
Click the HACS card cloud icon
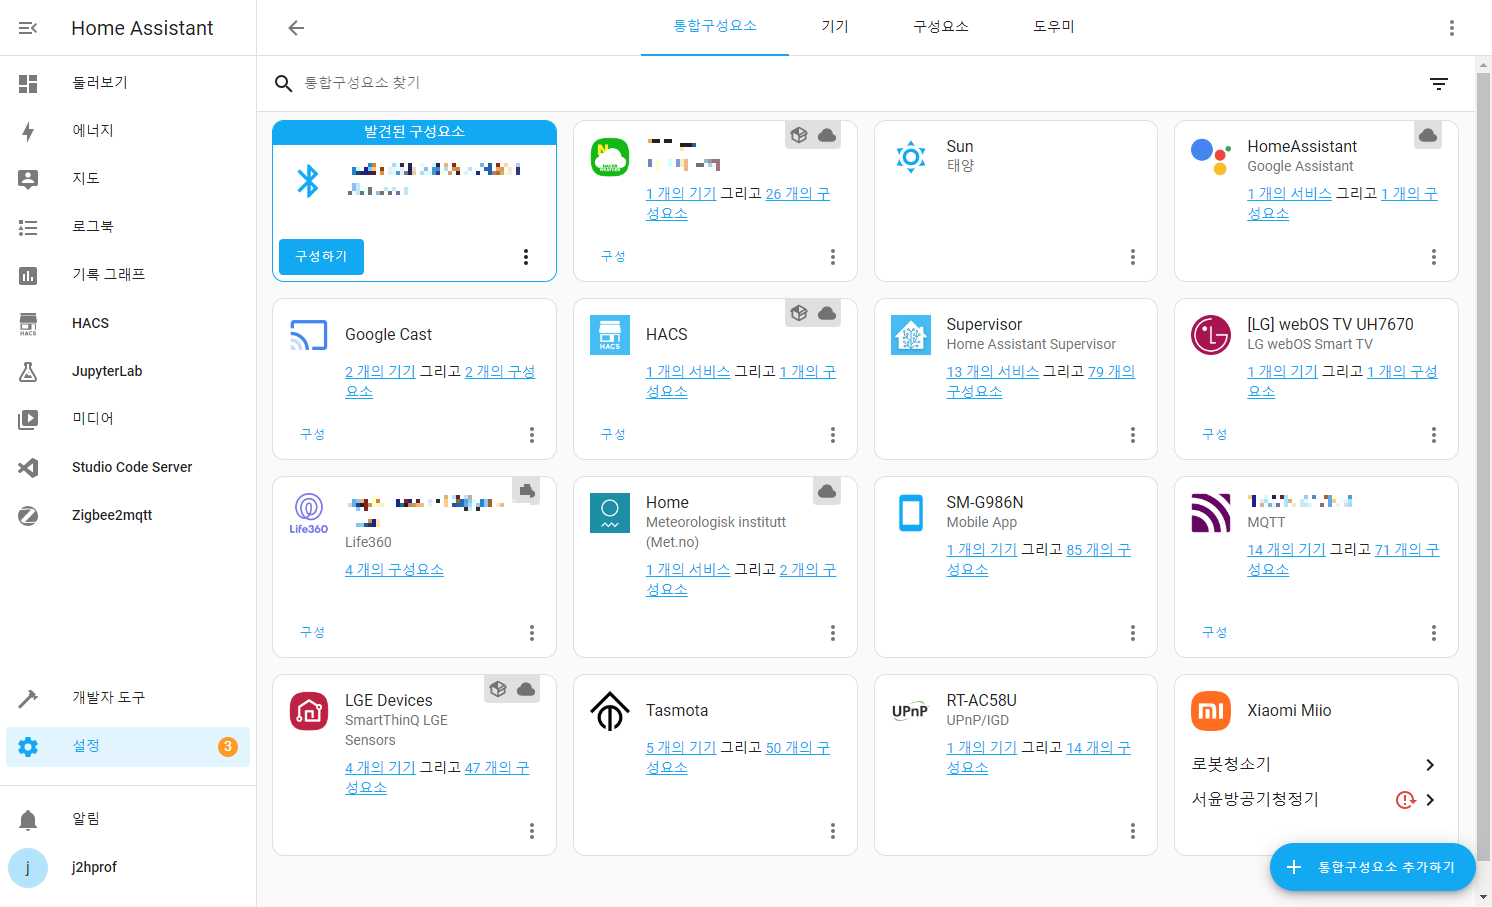click(x=827, y=313)
